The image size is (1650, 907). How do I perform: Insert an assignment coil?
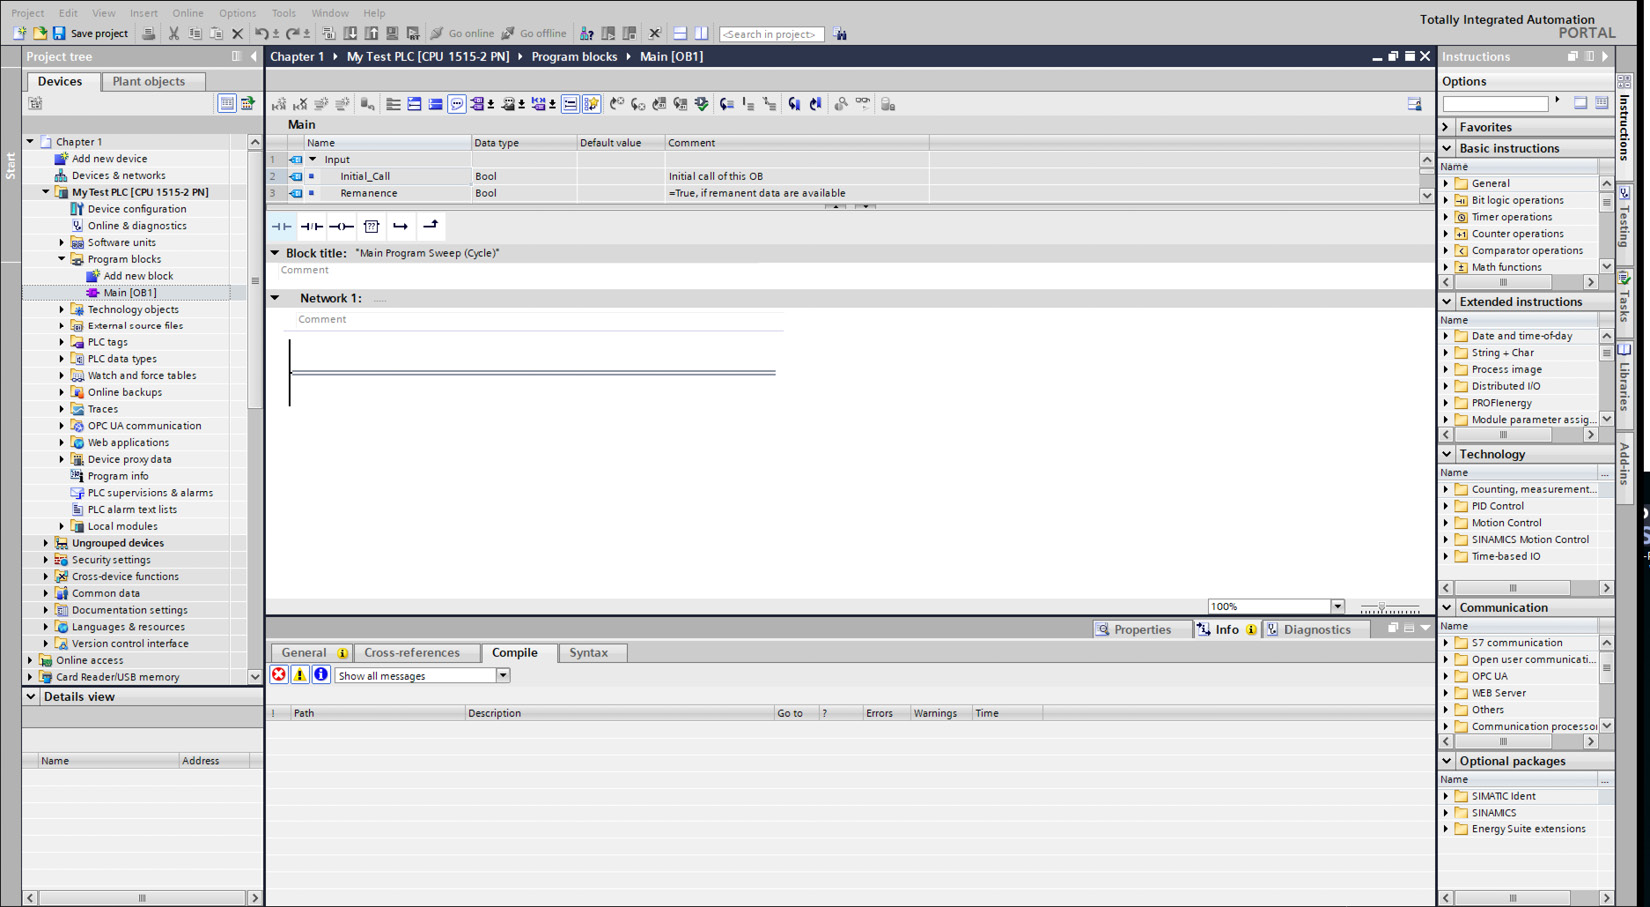[342, 226]
